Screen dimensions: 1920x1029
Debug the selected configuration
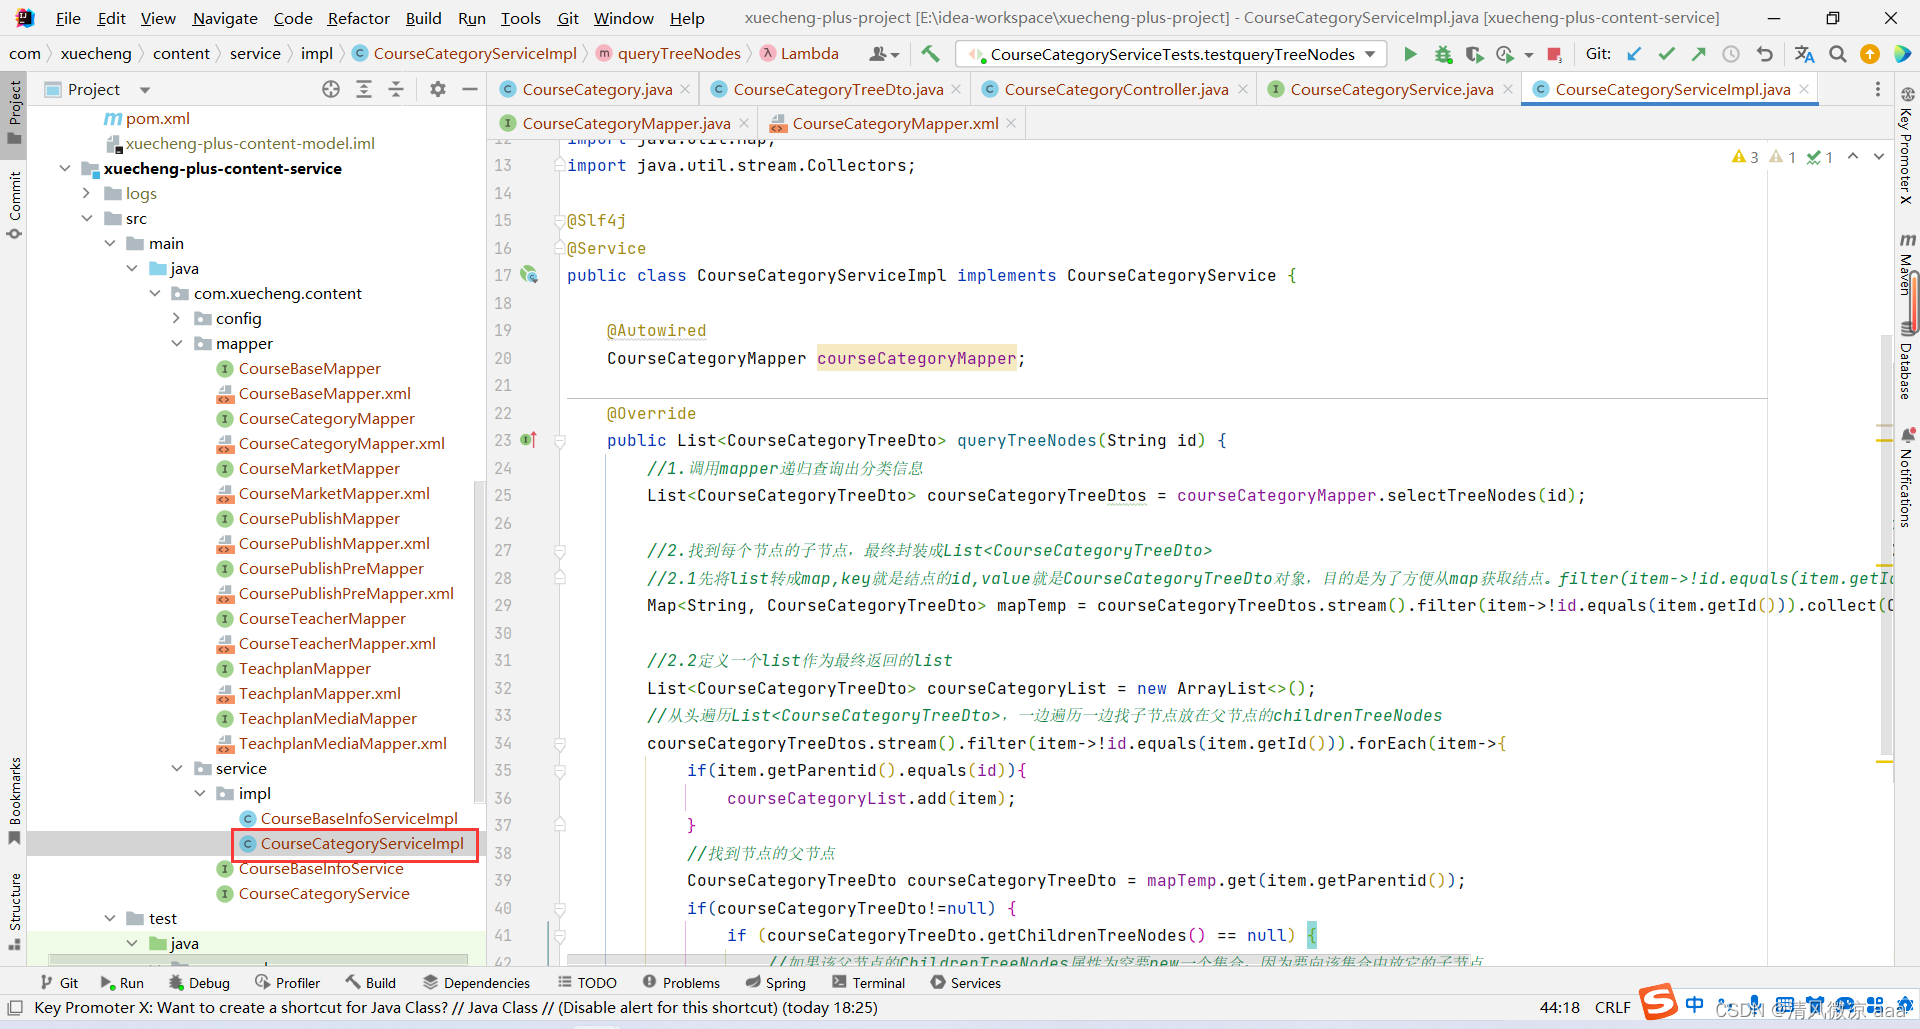click(x=1443, y=54)
